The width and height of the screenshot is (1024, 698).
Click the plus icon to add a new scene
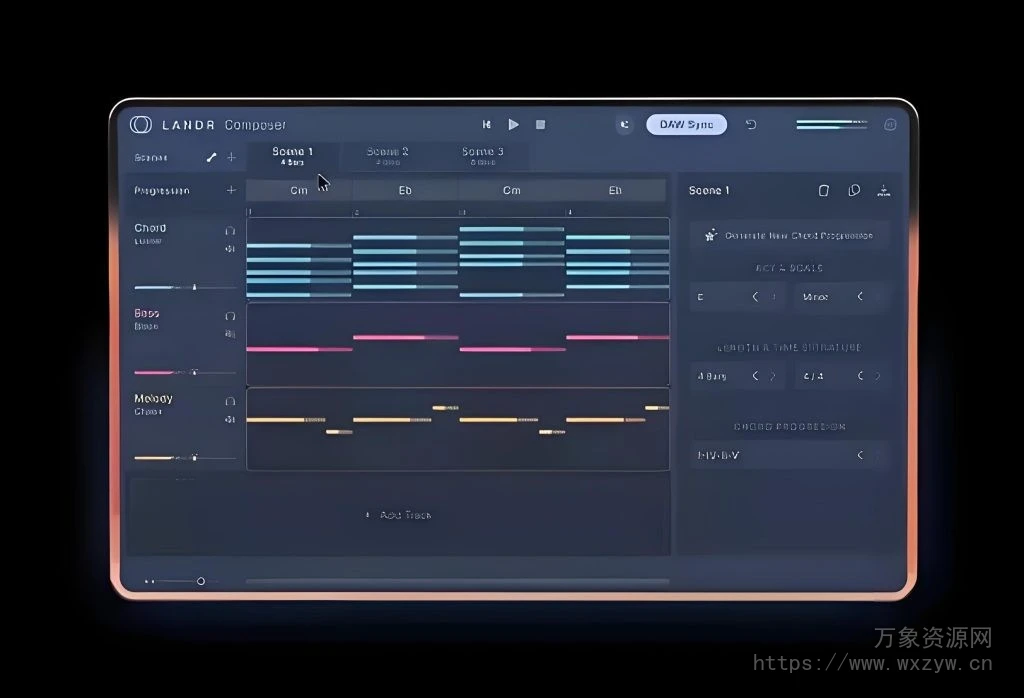pos(230,157)
